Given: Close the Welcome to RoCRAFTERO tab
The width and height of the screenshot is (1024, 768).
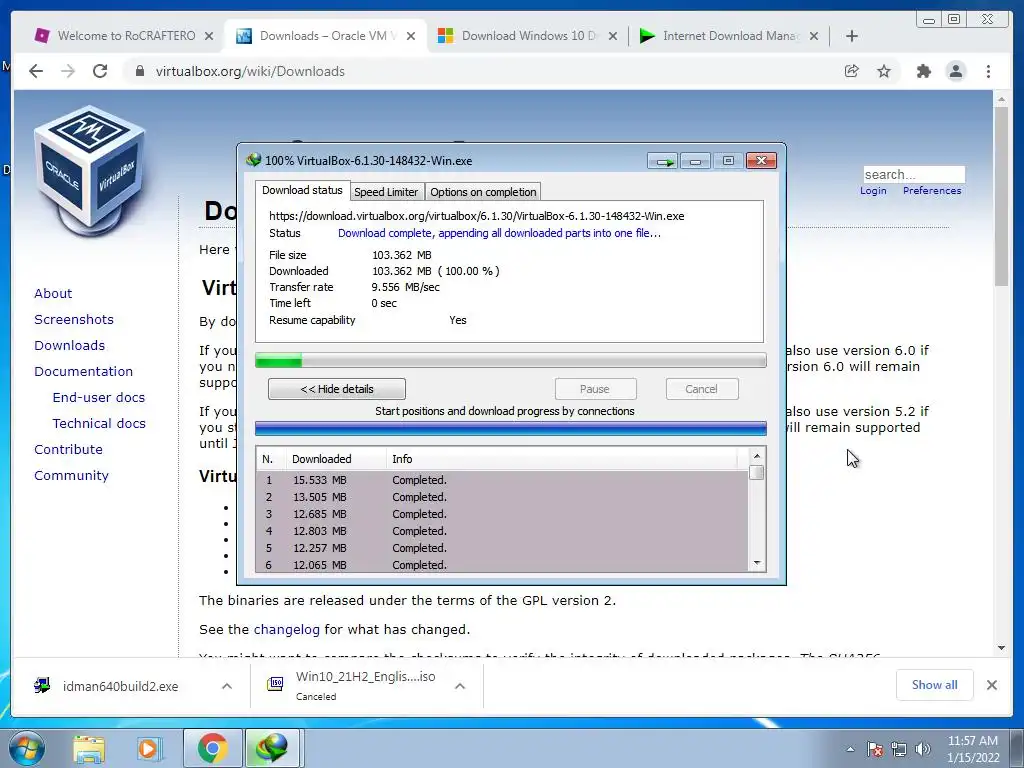Looking at the screenshot, I should pyautogui.click(x=209, y=36).
